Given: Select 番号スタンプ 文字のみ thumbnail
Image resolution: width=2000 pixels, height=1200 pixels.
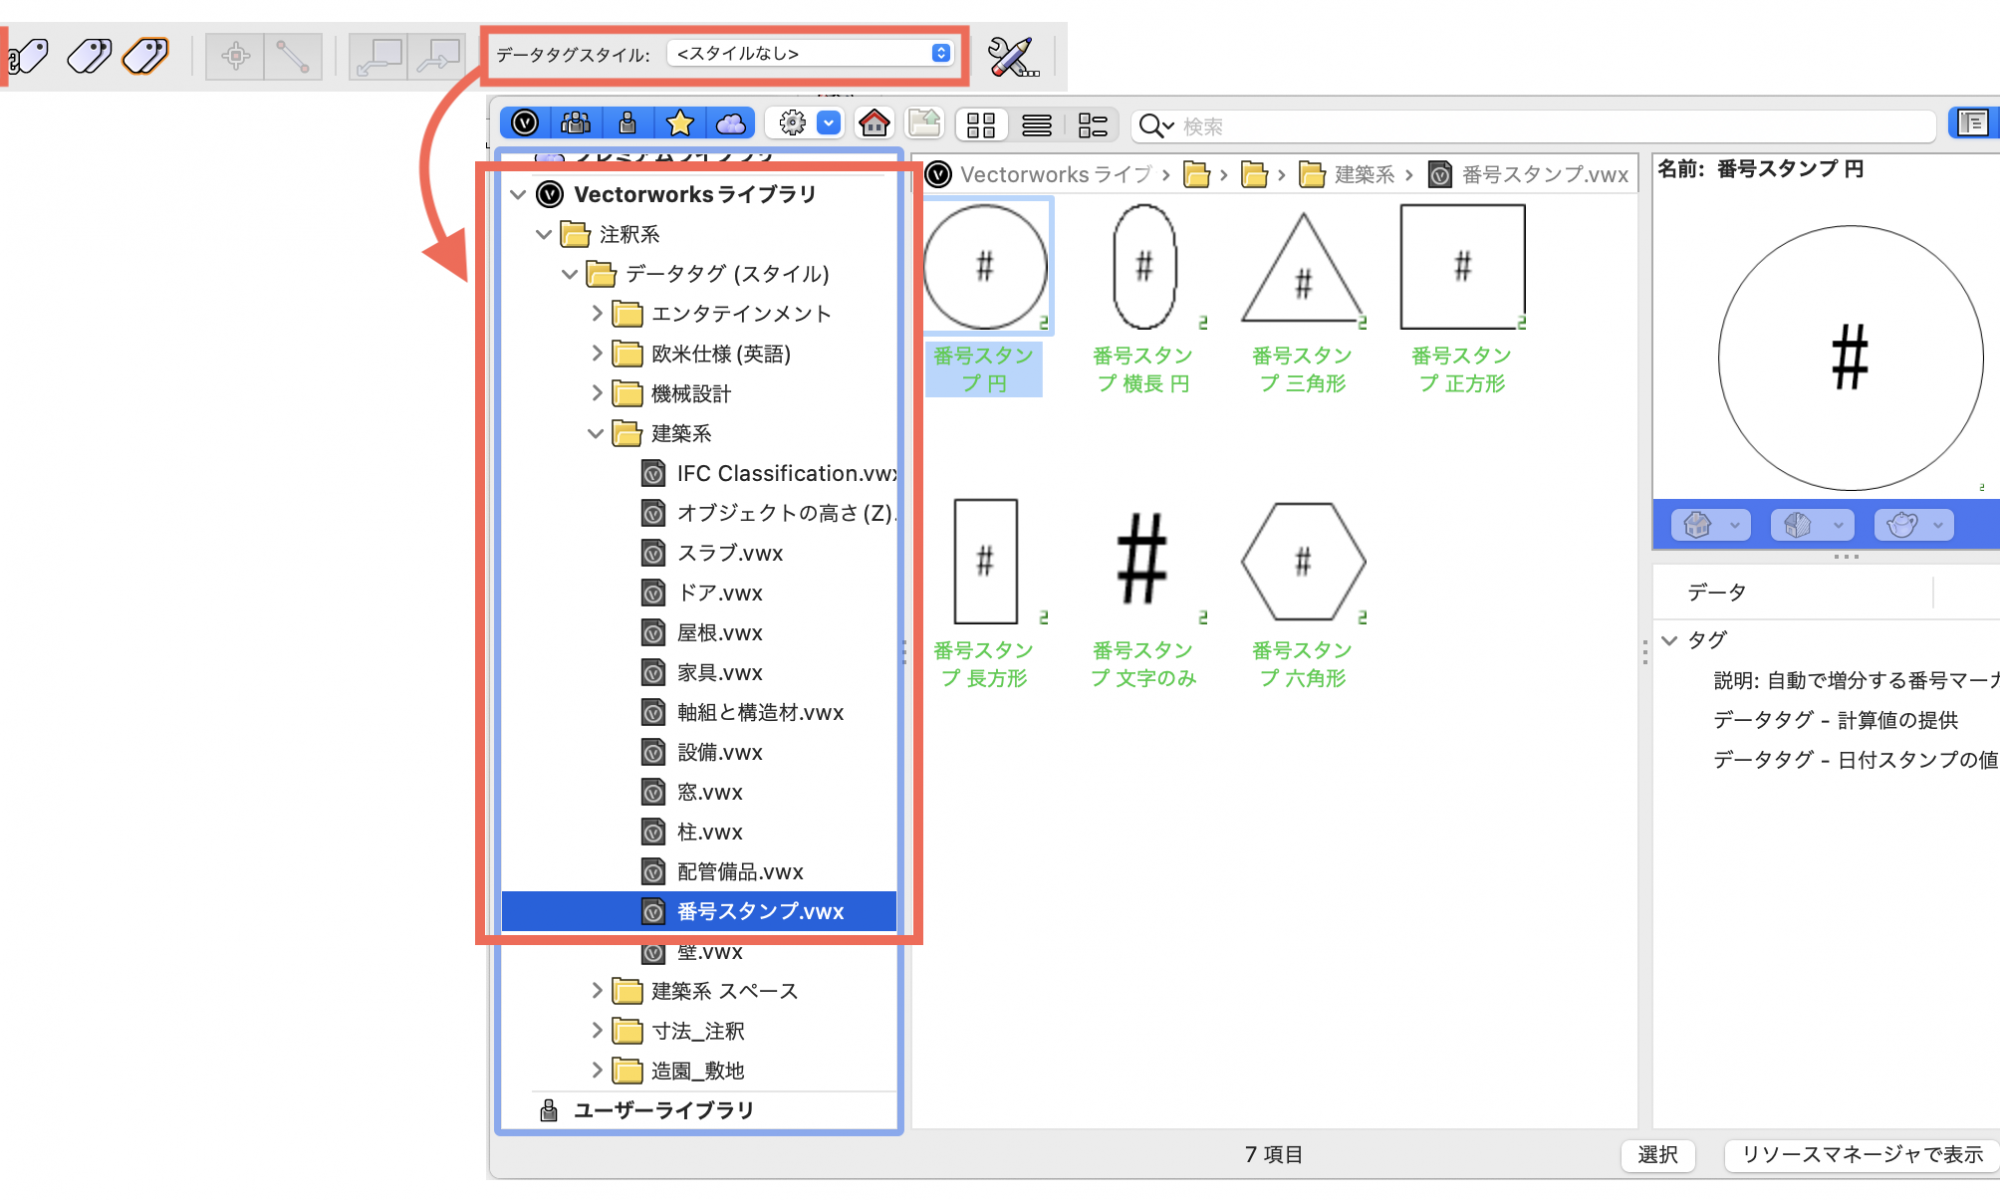Looking at the screenshot, I should [1144, 562].
